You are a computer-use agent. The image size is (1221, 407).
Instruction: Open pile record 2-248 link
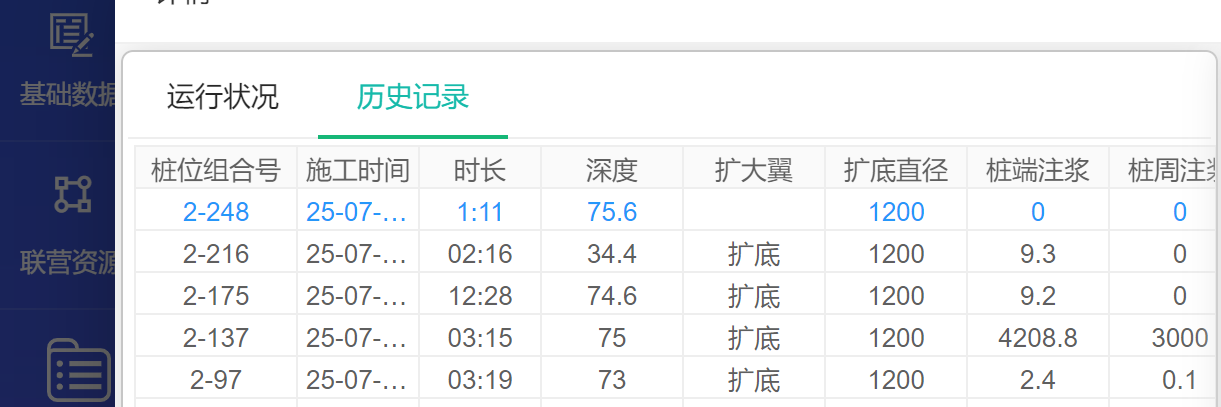pos(216,212)
